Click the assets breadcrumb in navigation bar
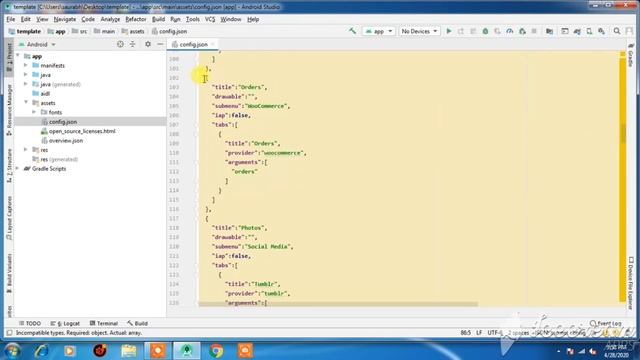Image resolution: width=640 pixels, height=360 pixels. tap(133, 31)
